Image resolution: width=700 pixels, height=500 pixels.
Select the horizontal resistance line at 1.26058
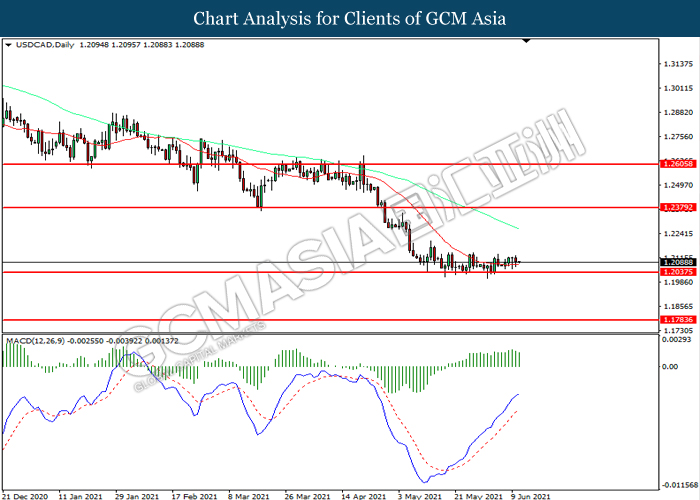pos(300,163)
